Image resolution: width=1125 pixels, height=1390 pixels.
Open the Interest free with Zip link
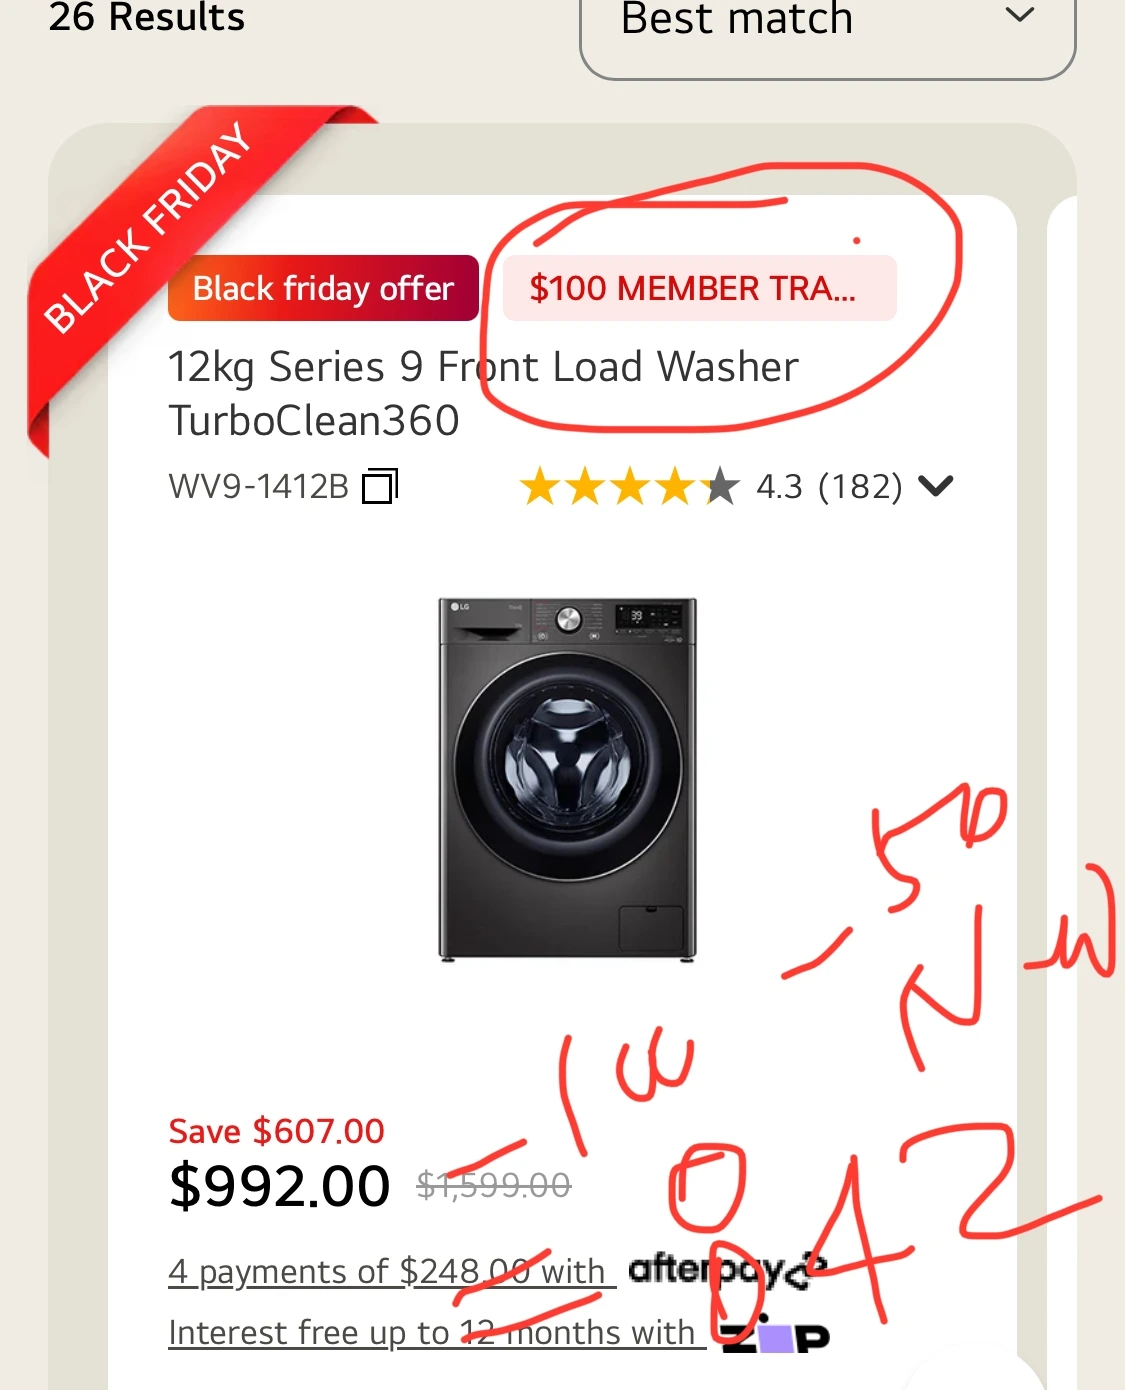(437, 1333)
